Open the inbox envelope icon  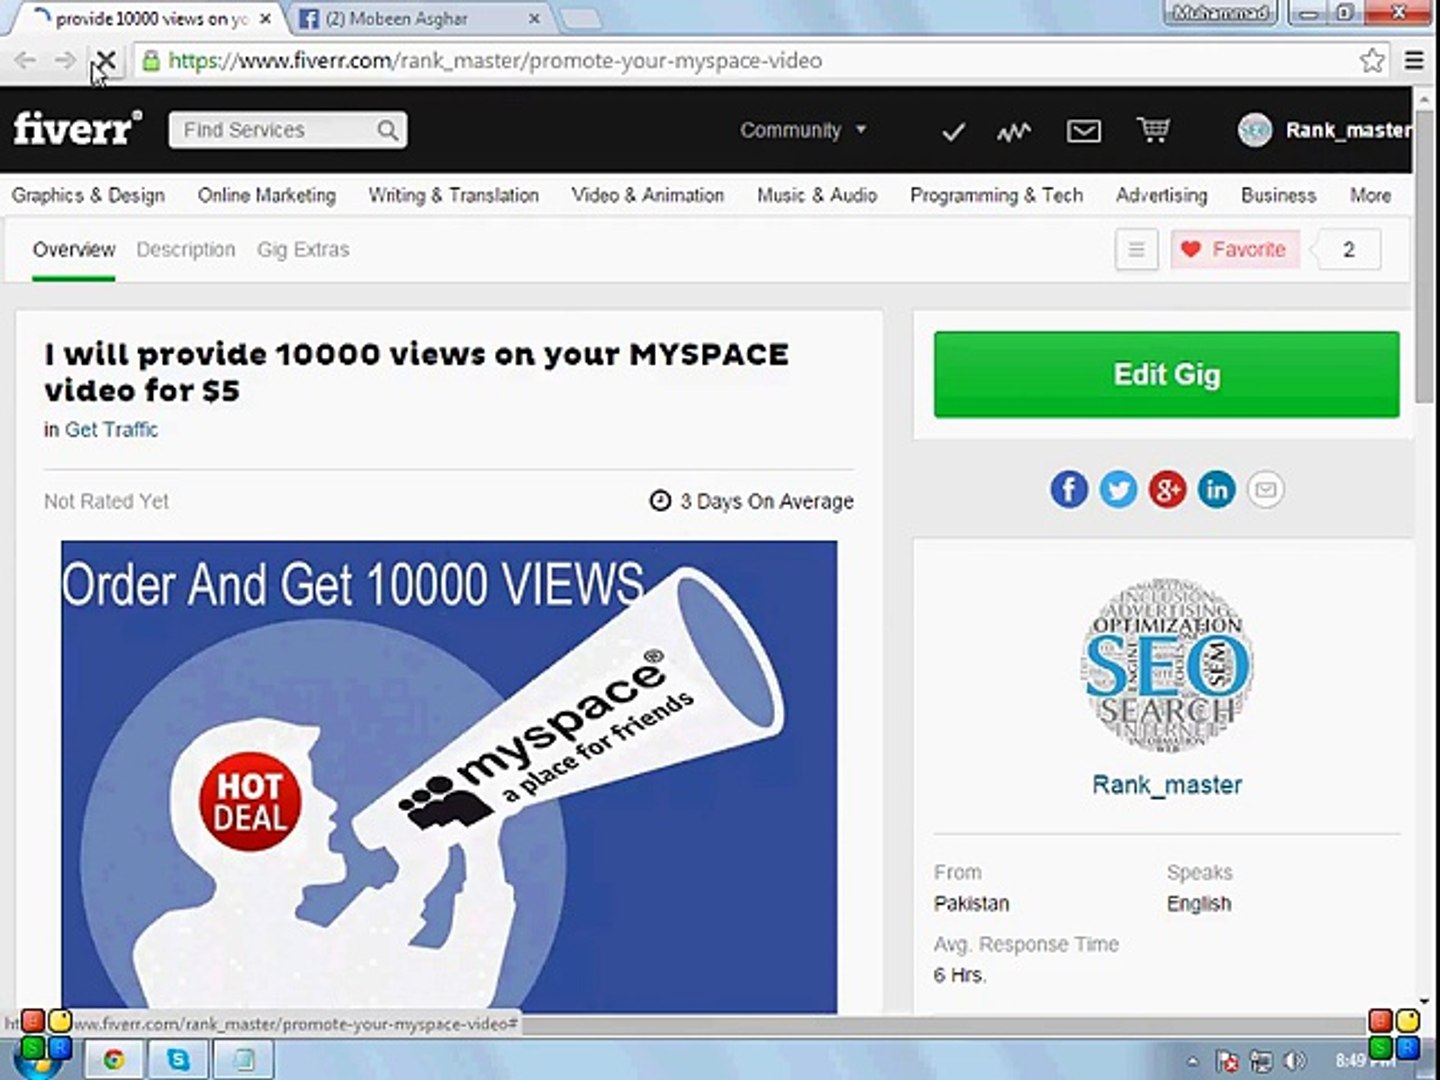pos(1084,131)
